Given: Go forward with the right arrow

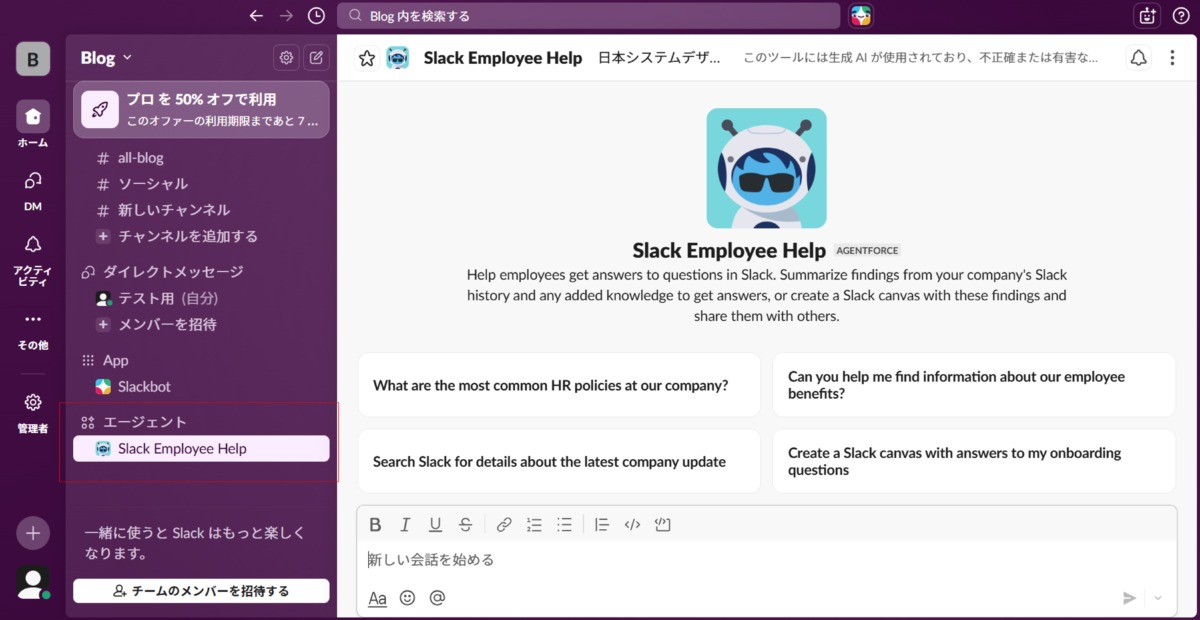Looking at the screenshot, I should pyautogui.click(x=286, y=16).
